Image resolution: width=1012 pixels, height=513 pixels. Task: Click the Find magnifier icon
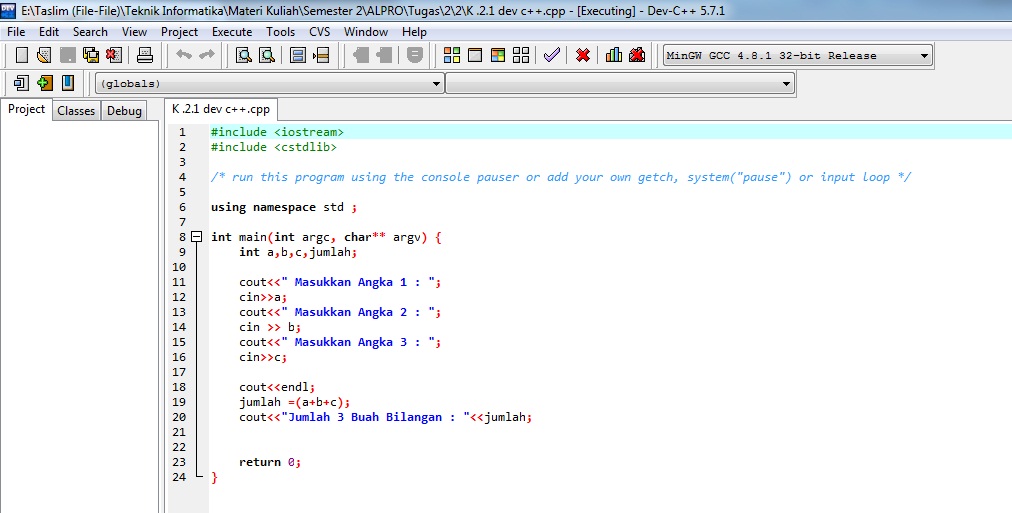coord(243,55)
